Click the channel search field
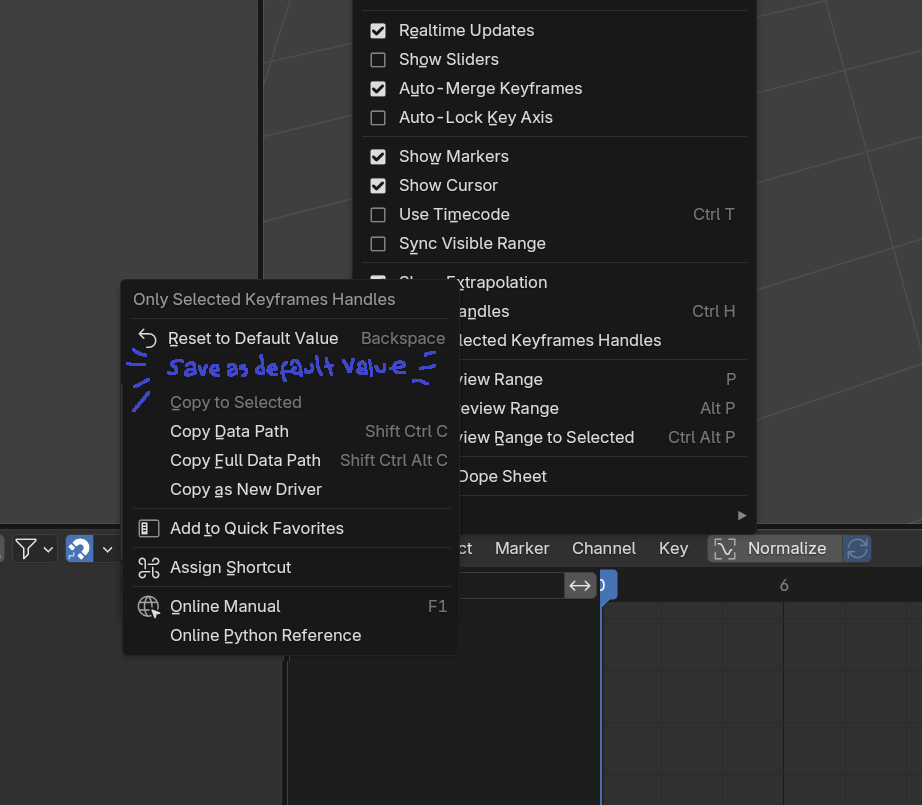922x805 pixels. 512,586
